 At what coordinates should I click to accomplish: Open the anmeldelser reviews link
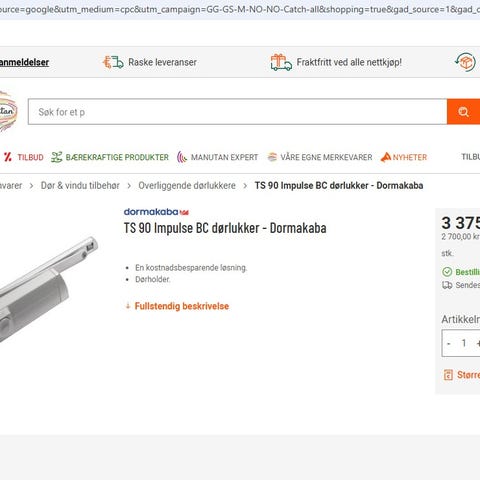24,62
